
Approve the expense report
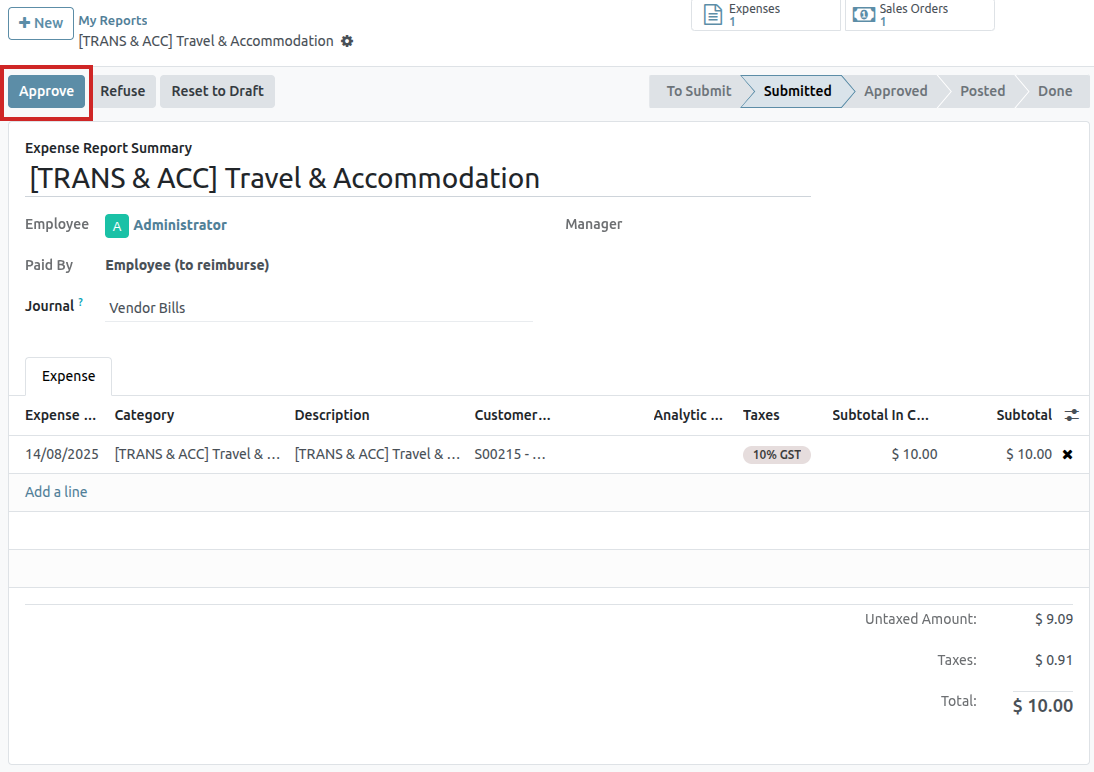(47, 91)
